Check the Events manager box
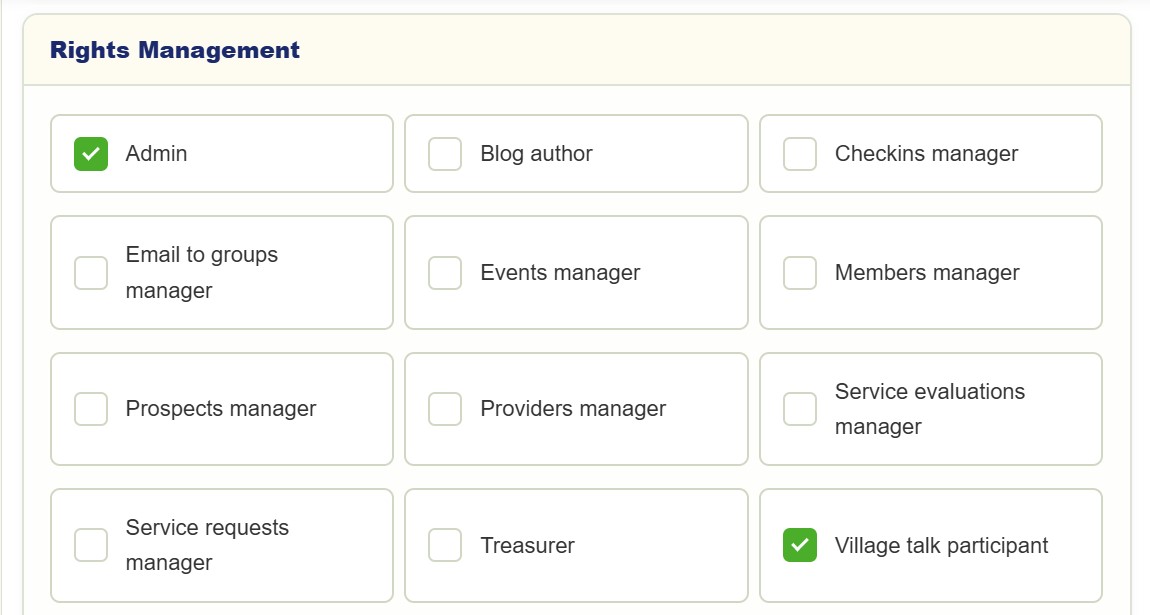The image size is (1150, 615). [445, 273]
